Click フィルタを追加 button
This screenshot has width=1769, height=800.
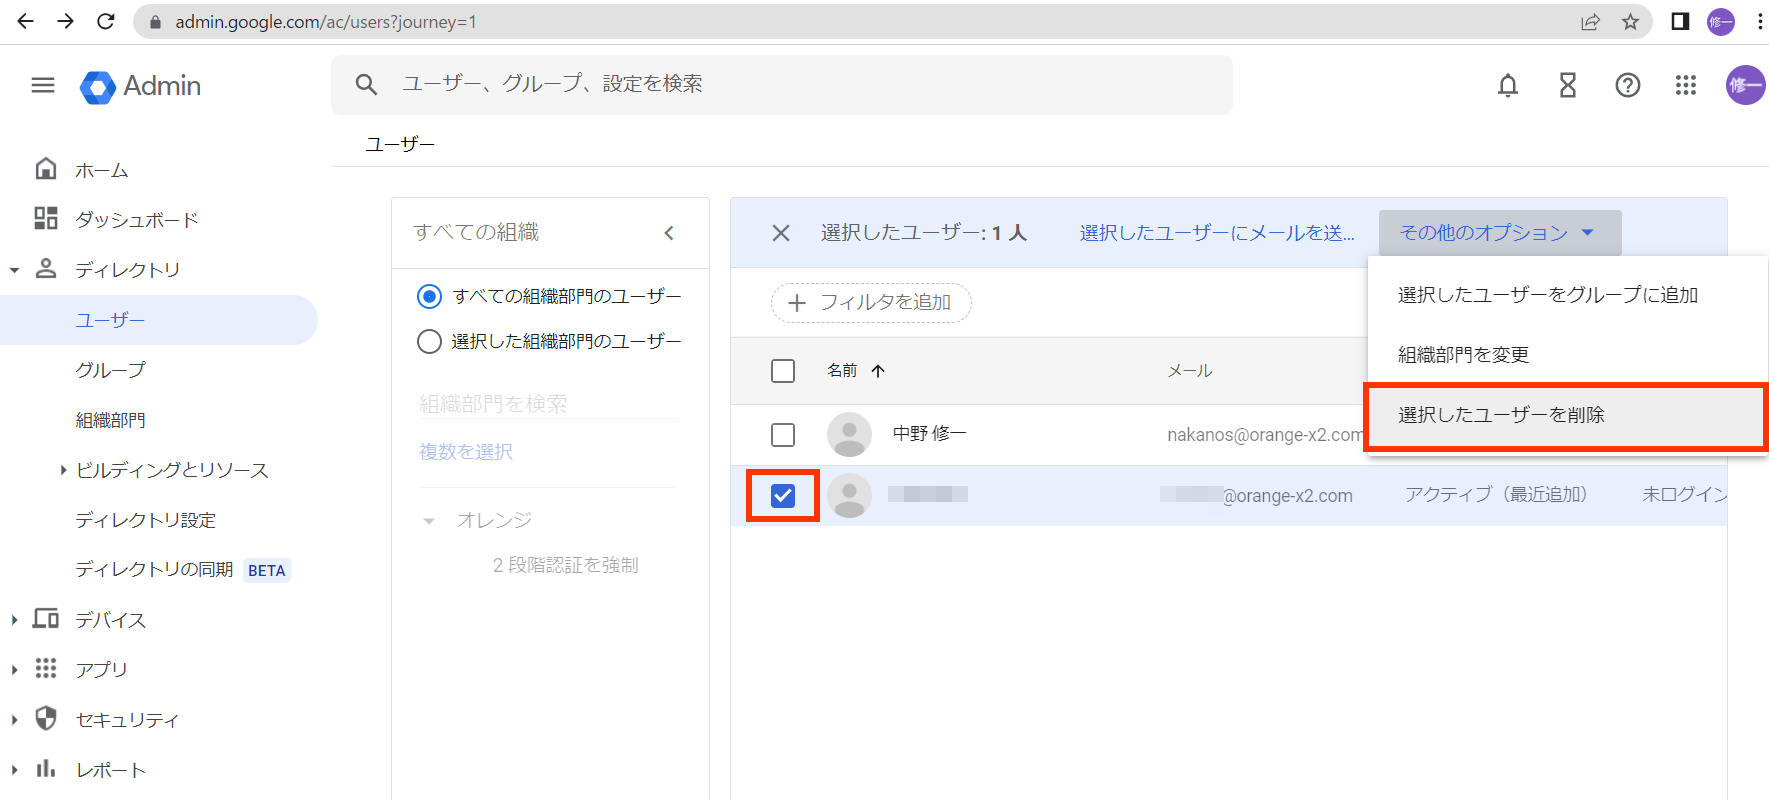coord(871,303)
